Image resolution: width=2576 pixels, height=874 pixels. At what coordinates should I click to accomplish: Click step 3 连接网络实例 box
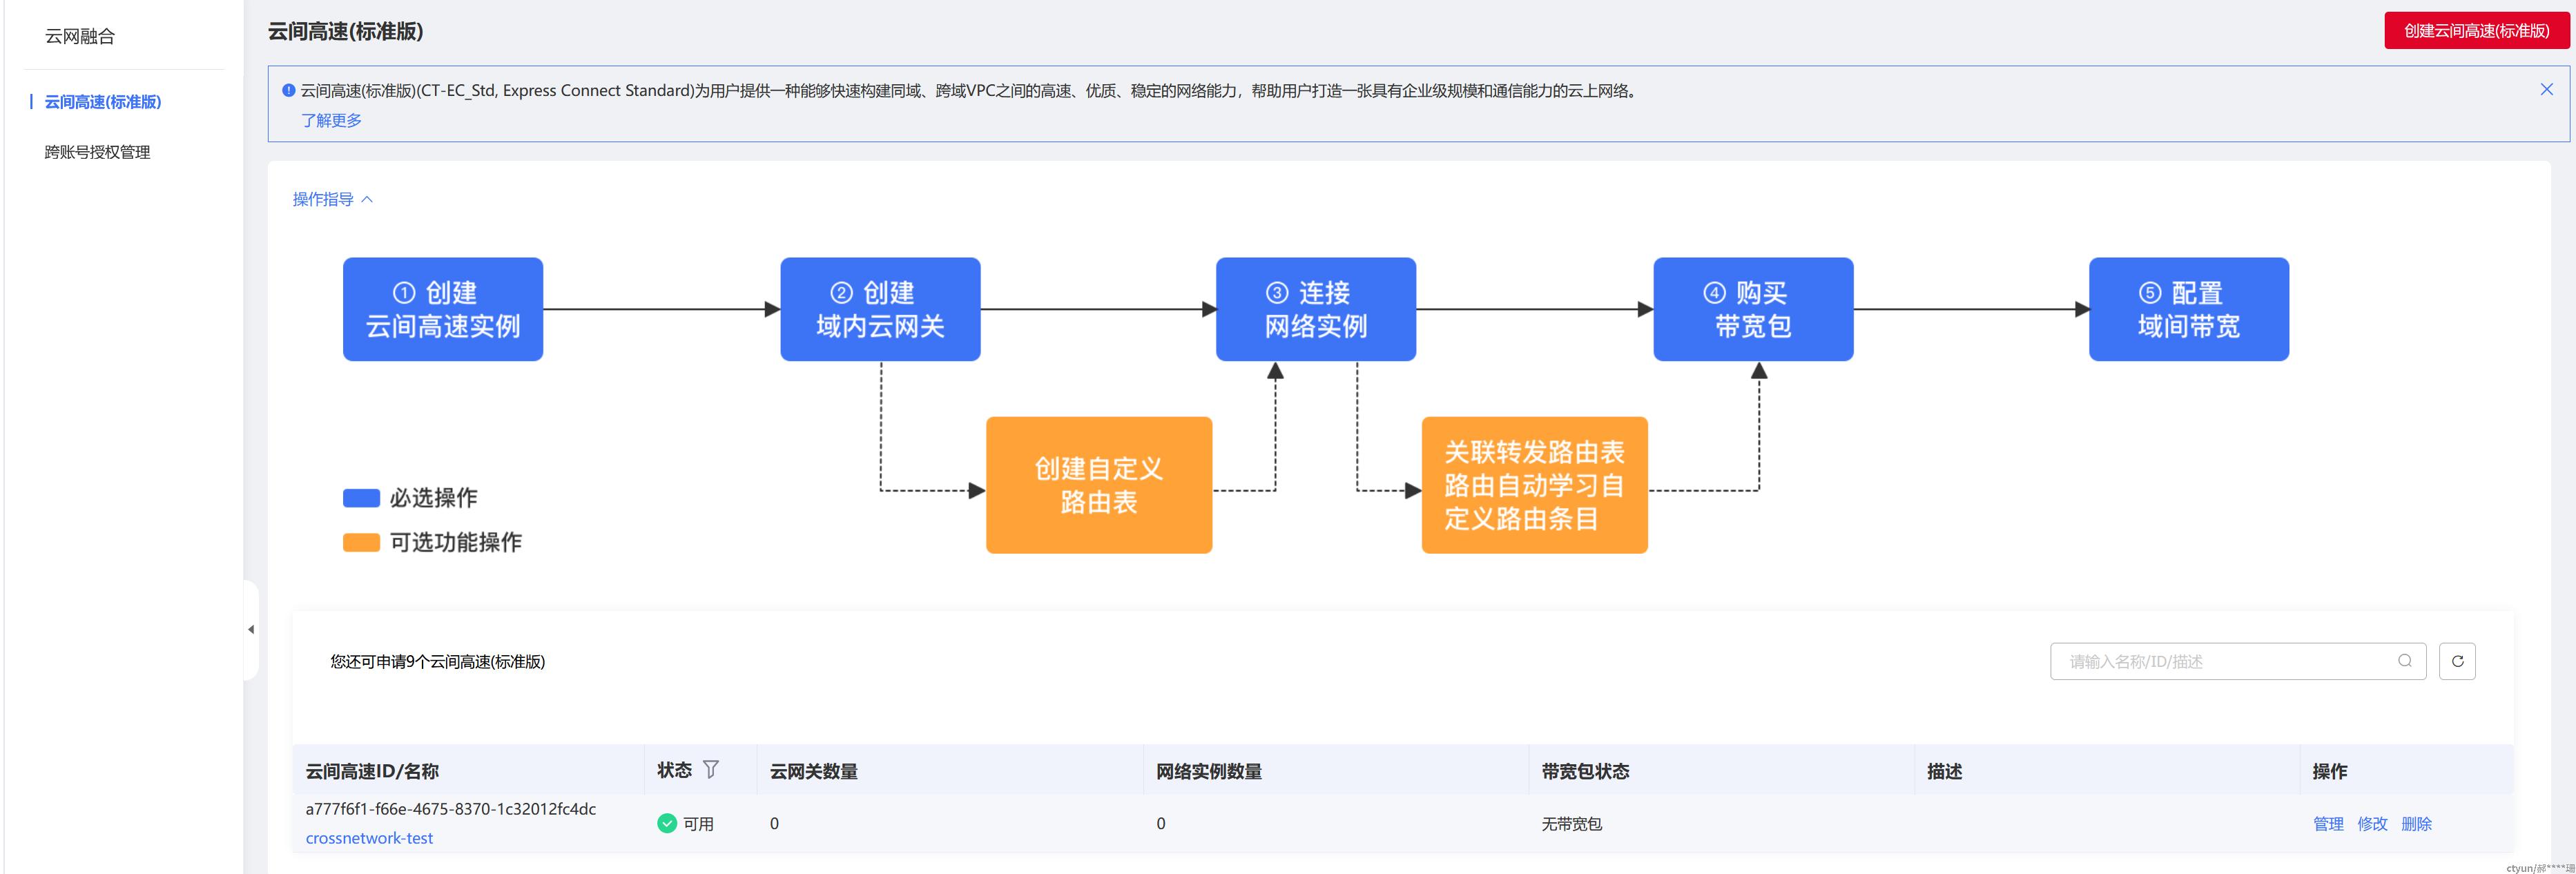[x=1316, y=309]
